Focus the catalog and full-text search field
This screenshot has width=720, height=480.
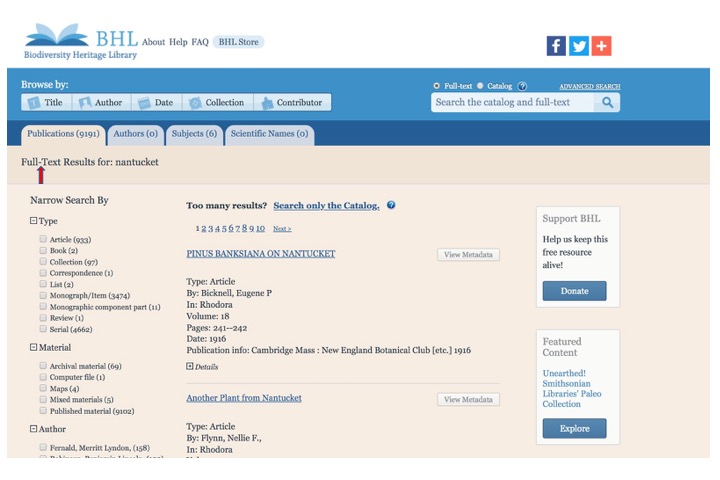(512, 102)
